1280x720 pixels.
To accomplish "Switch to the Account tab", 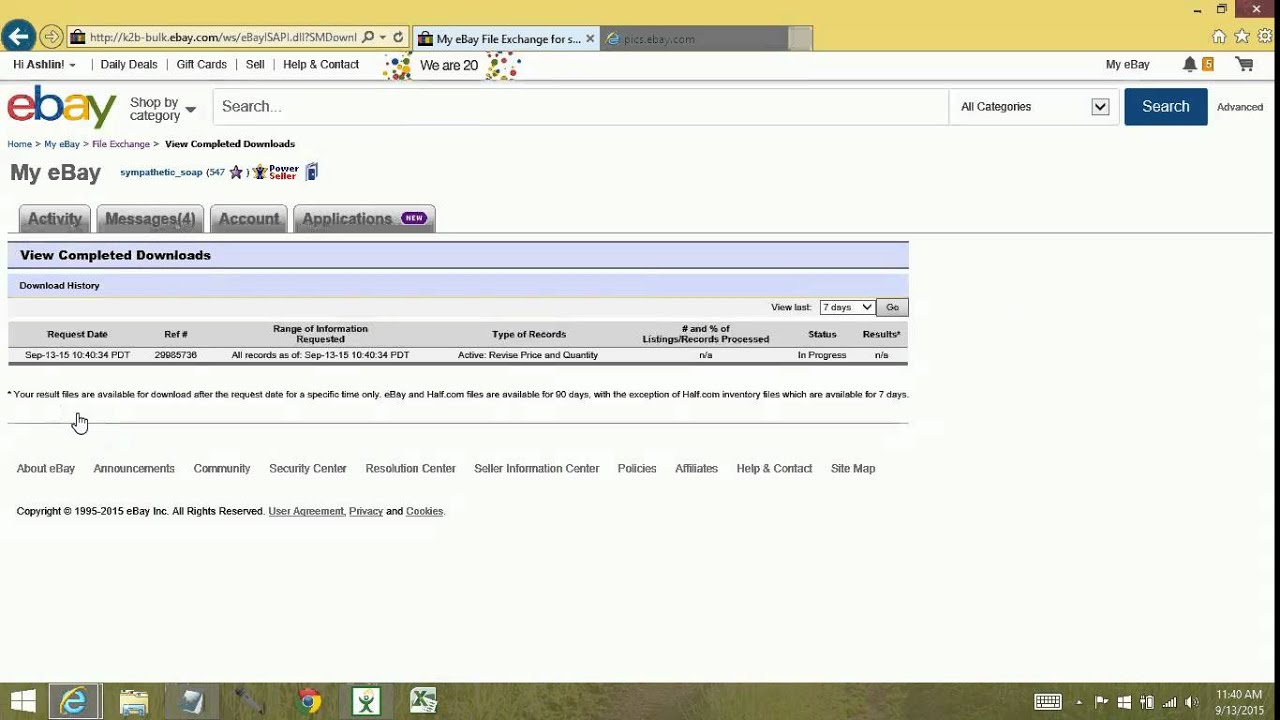I will point(249,219).
